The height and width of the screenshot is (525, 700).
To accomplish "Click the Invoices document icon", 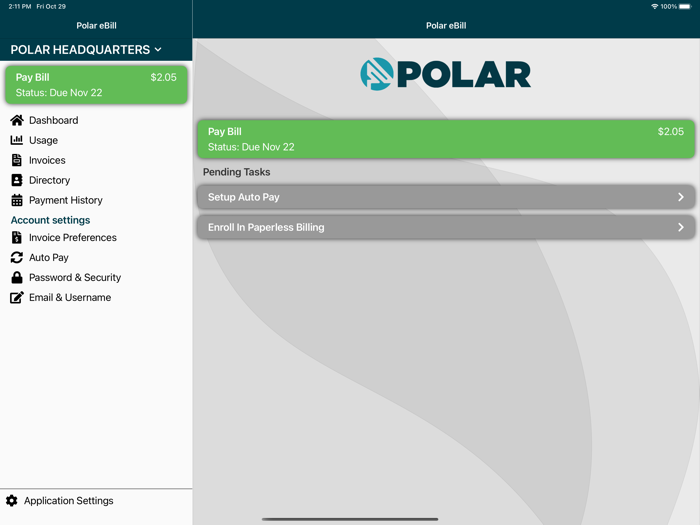I will coord(17,160).
